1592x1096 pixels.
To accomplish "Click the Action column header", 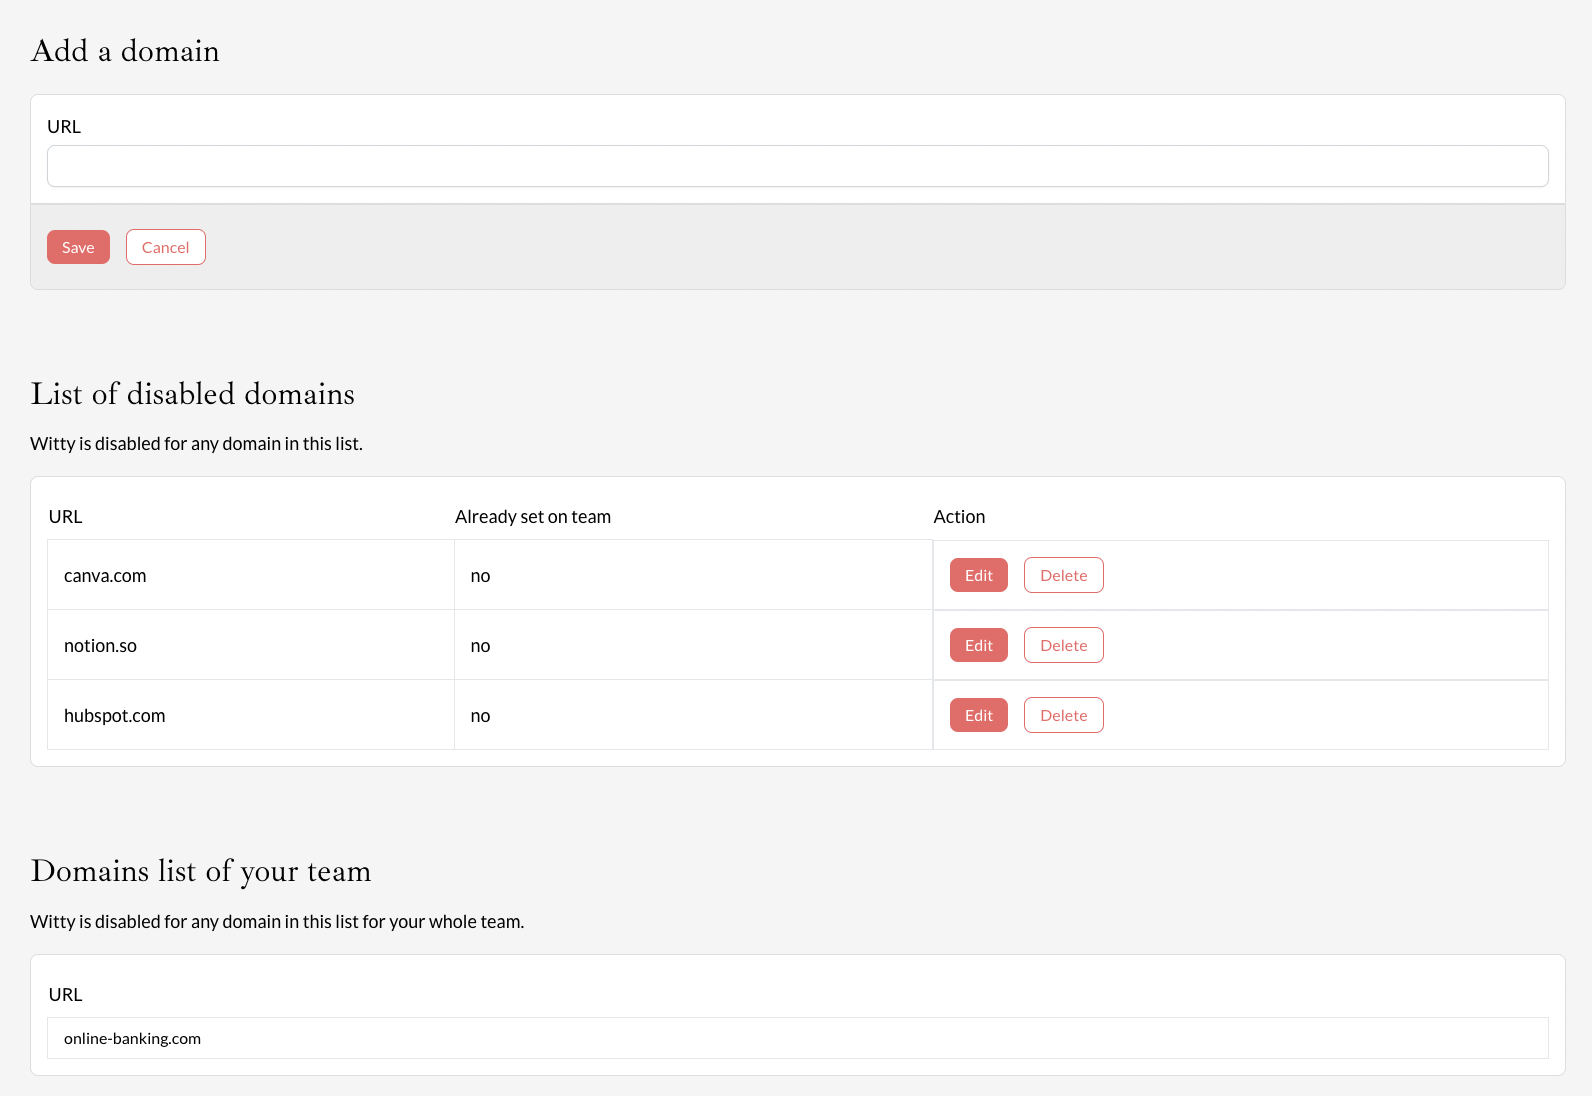I will click(958, 517).
